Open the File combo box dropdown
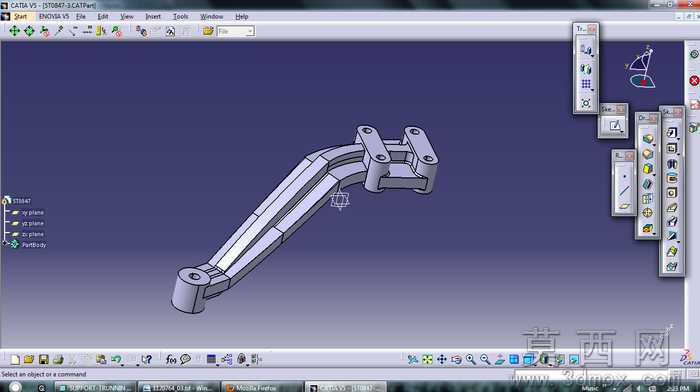The width and height of the screenshot is (700, 392). [x=250, y=31]
